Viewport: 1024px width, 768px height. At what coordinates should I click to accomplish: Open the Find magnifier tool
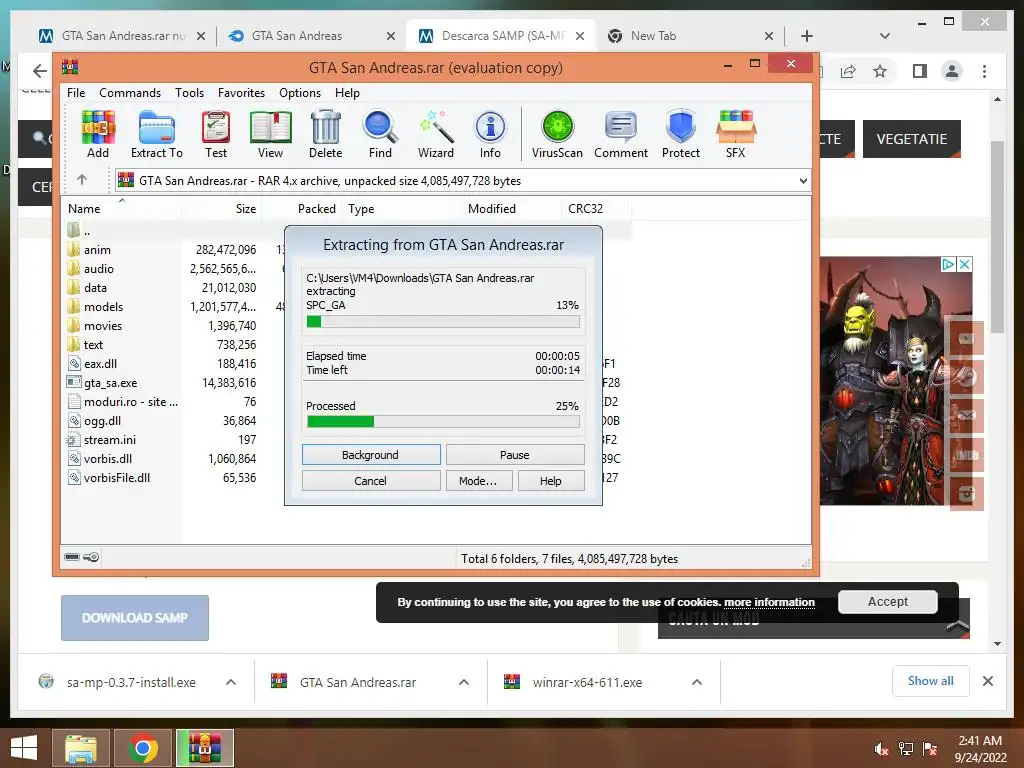click(380, 134)
